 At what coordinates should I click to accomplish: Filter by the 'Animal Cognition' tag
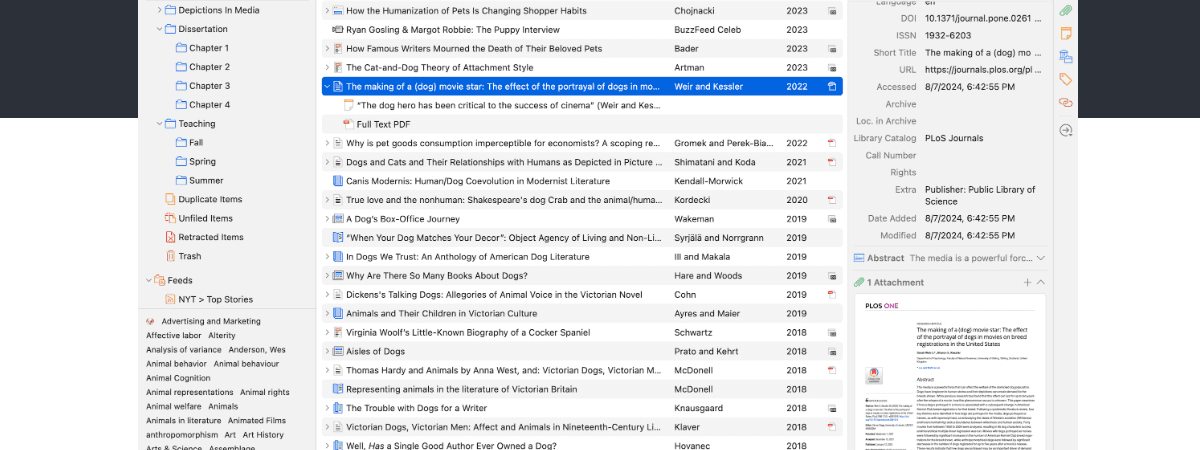tap(179, 378)
